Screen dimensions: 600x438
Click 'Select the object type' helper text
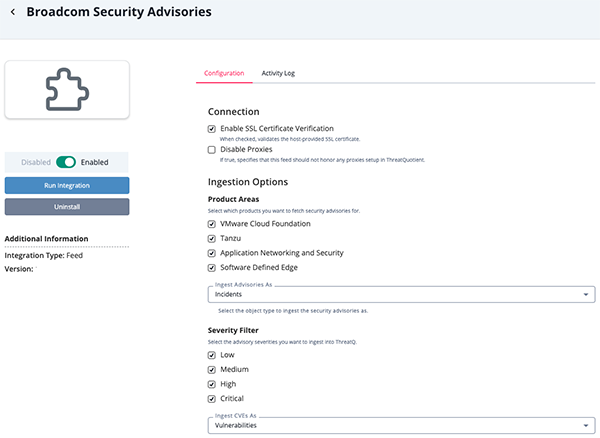(293, 311)
